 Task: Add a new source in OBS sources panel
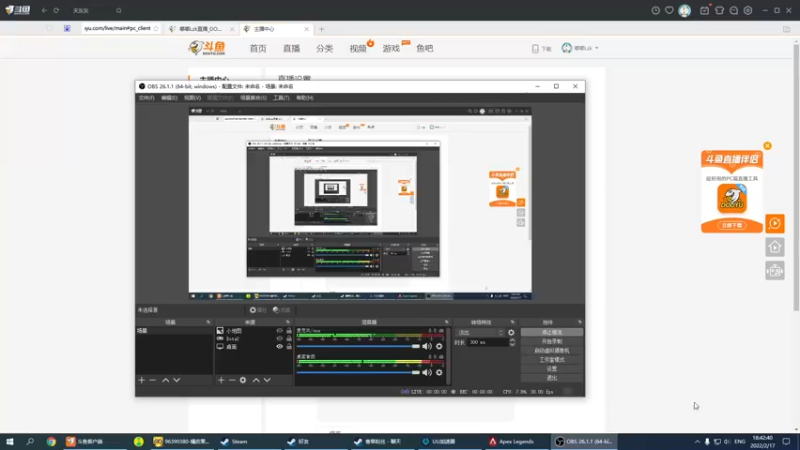(221, 380)
